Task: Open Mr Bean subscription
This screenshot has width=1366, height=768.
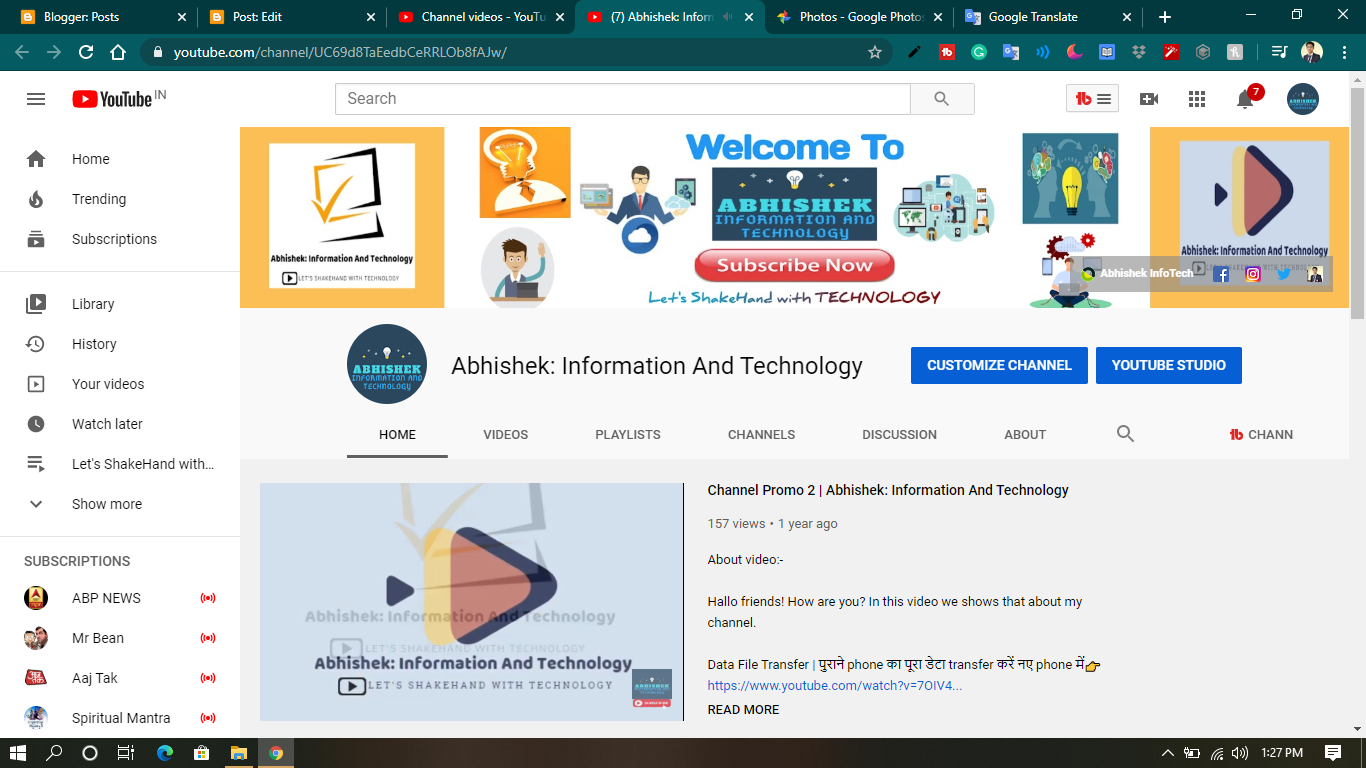Action: point(120,638)
